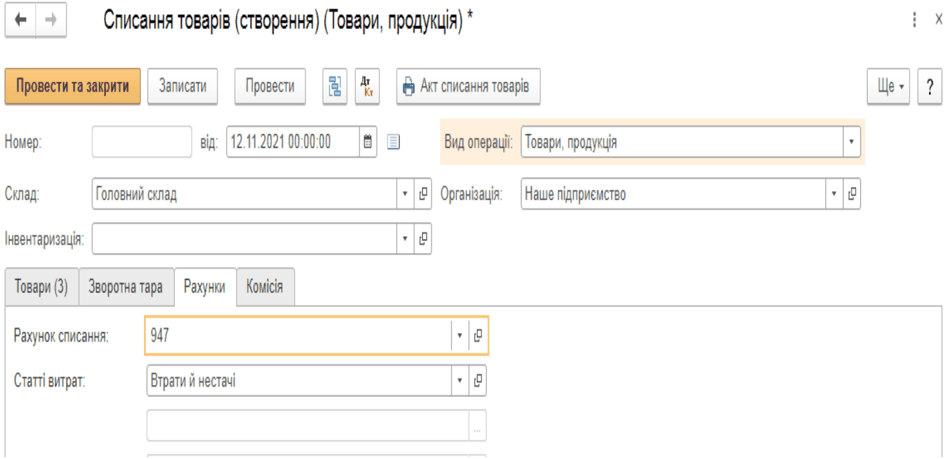Navigate back with the left arrow
This screenshot has width=947, height=459.
pos(21,21)
